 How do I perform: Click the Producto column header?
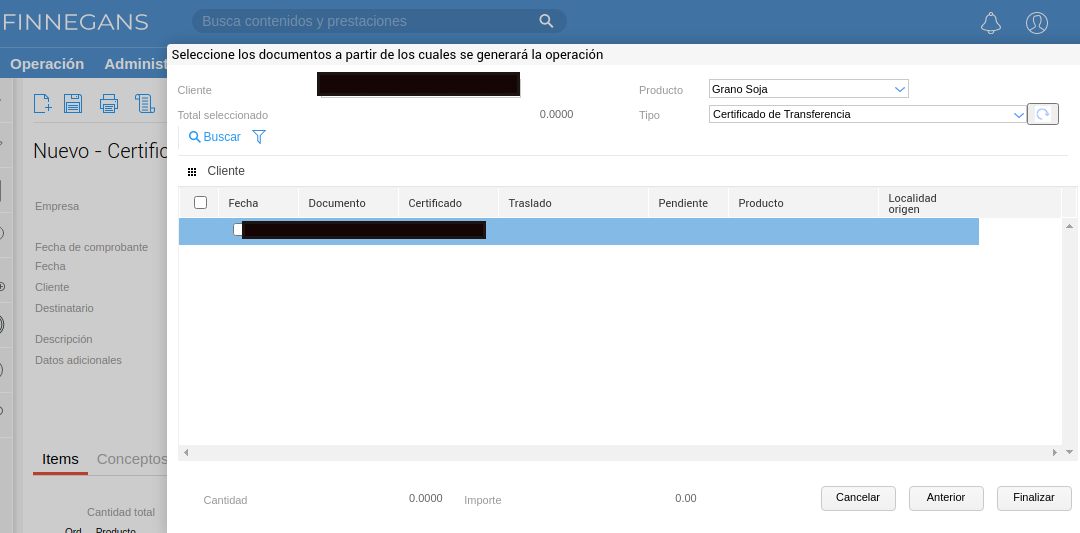coord(803,203)
